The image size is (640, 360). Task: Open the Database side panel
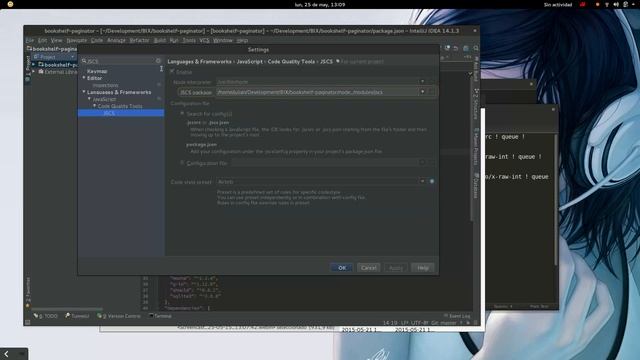(476, 186)
